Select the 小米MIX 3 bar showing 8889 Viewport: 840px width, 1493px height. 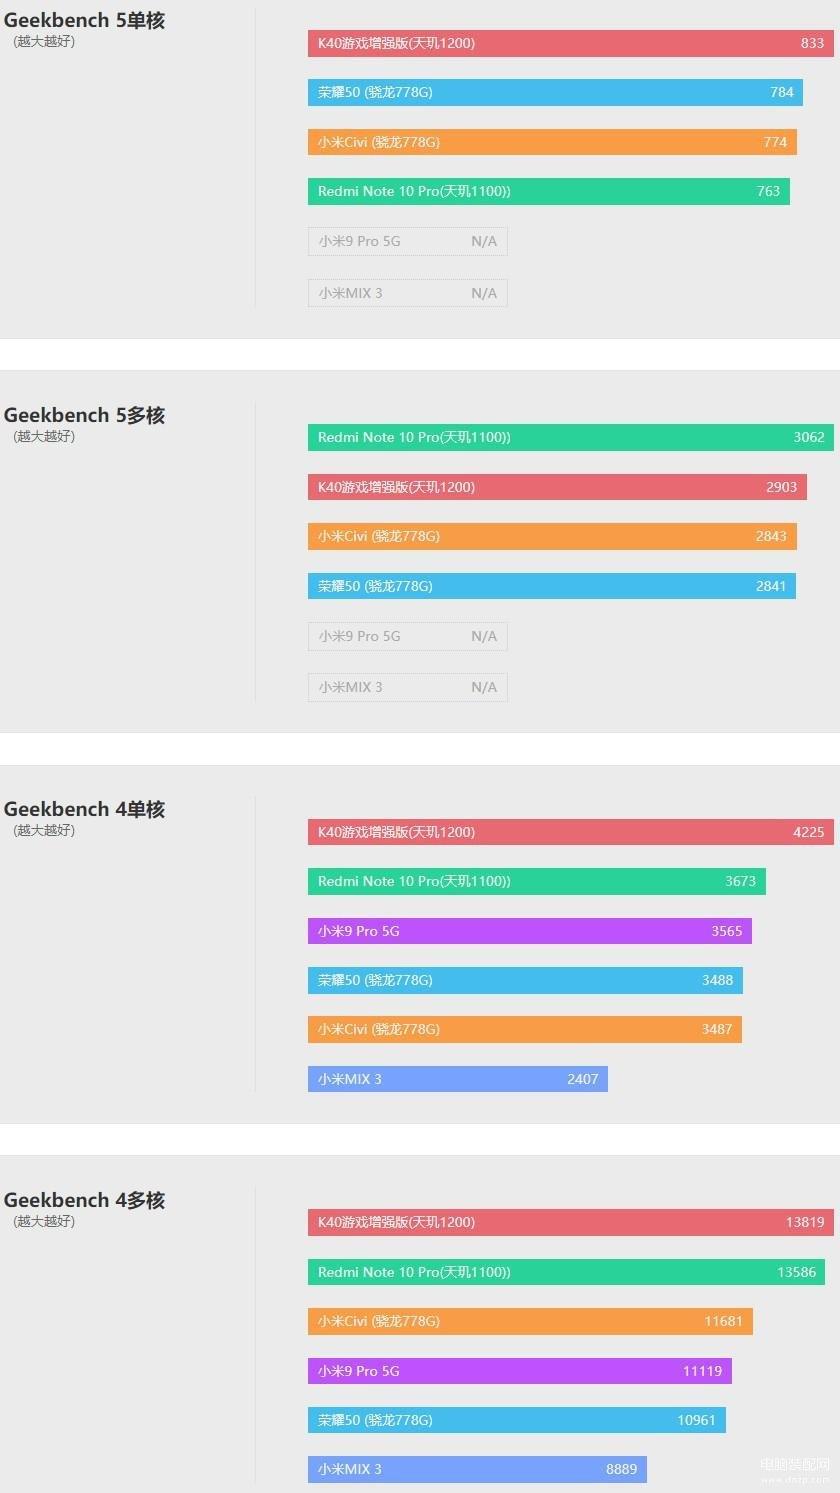click(x=477, y=1469)
